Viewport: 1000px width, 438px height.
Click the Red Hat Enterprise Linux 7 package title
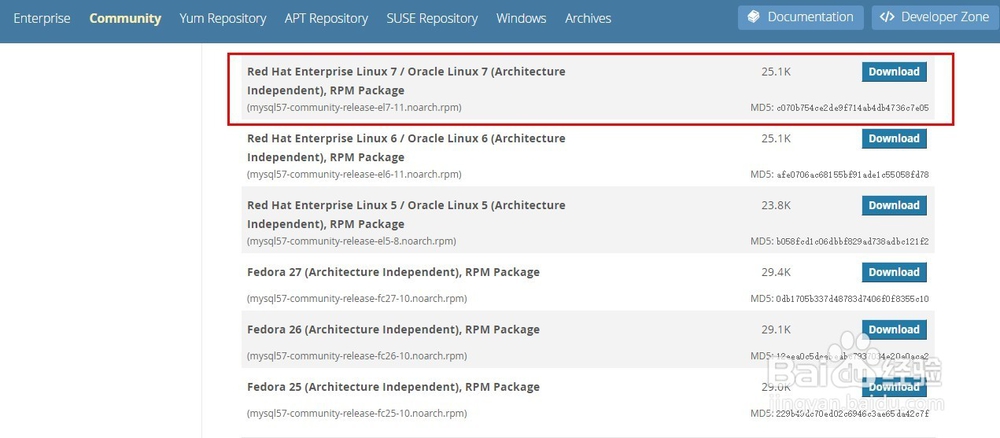click(406, 81)
